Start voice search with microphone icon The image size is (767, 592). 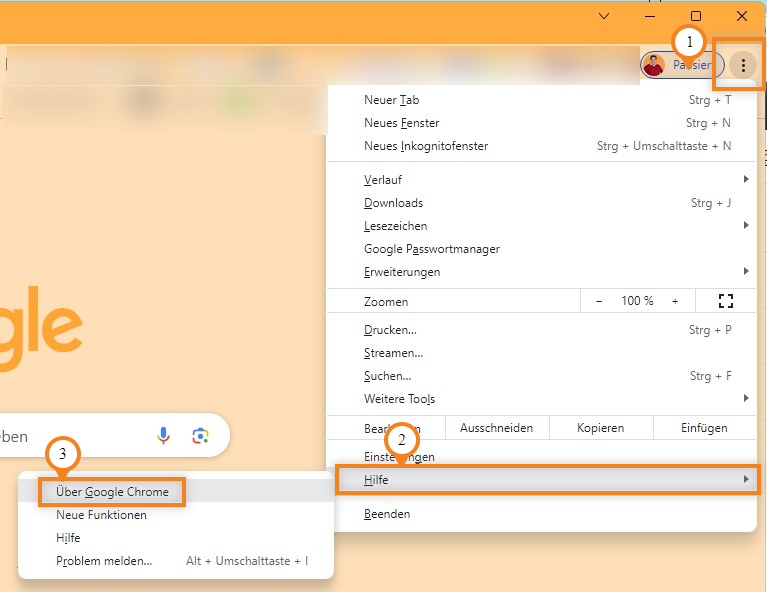click(163, 435)
